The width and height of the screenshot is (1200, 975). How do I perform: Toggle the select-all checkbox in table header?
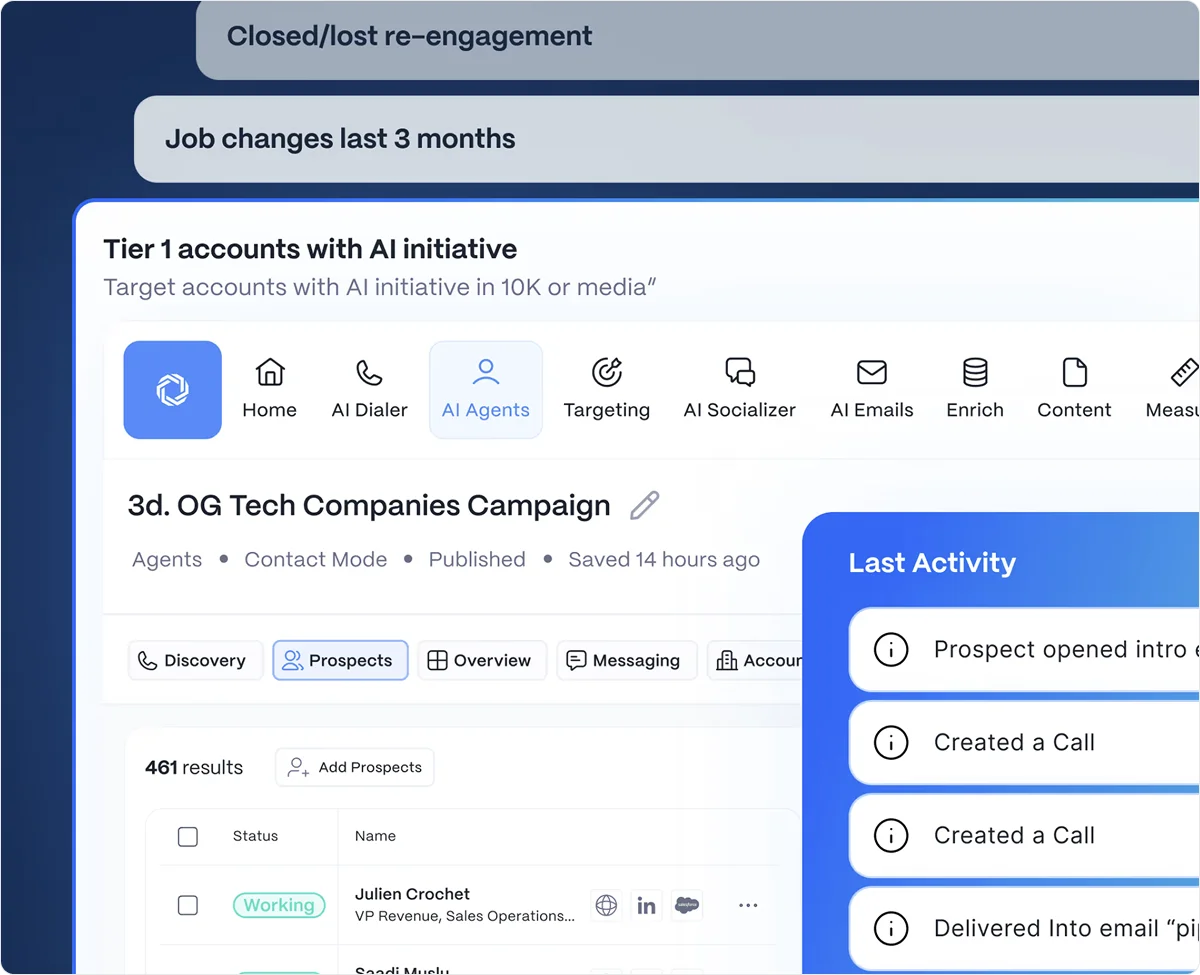[188, 836]
